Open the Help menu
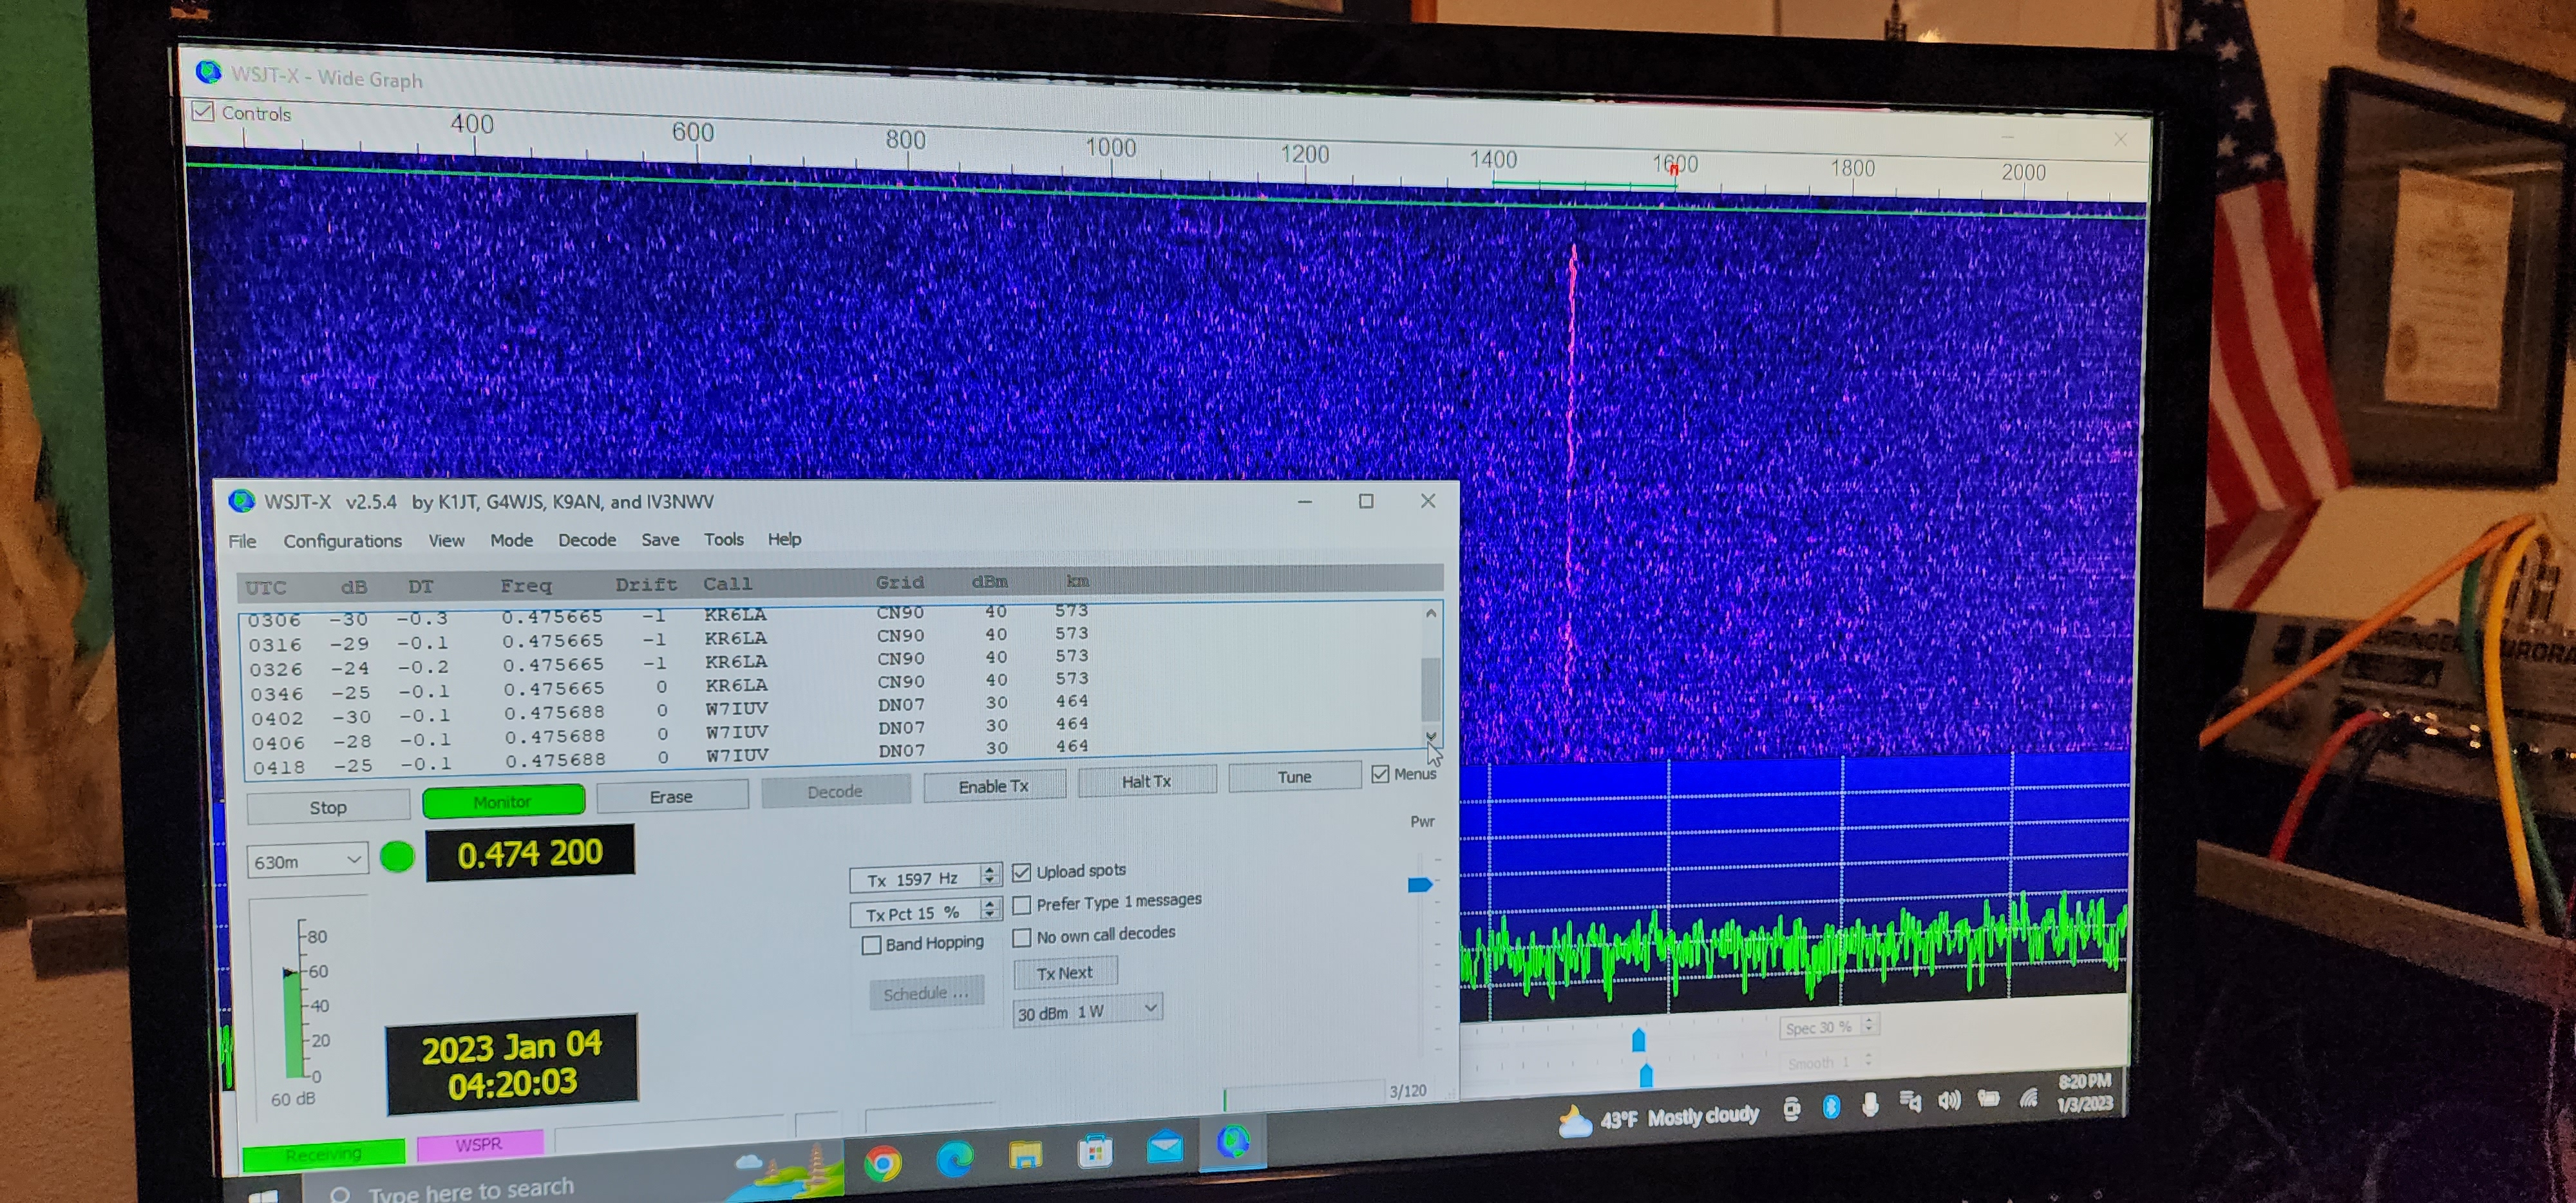This screenshot has width=2576, height=1203. point(784,539)
